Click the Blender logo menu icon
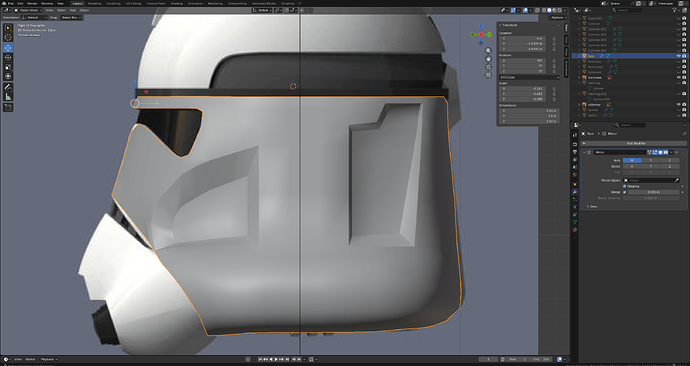The width and height of the screenshot is (690, 366). [x=4, y=3]
